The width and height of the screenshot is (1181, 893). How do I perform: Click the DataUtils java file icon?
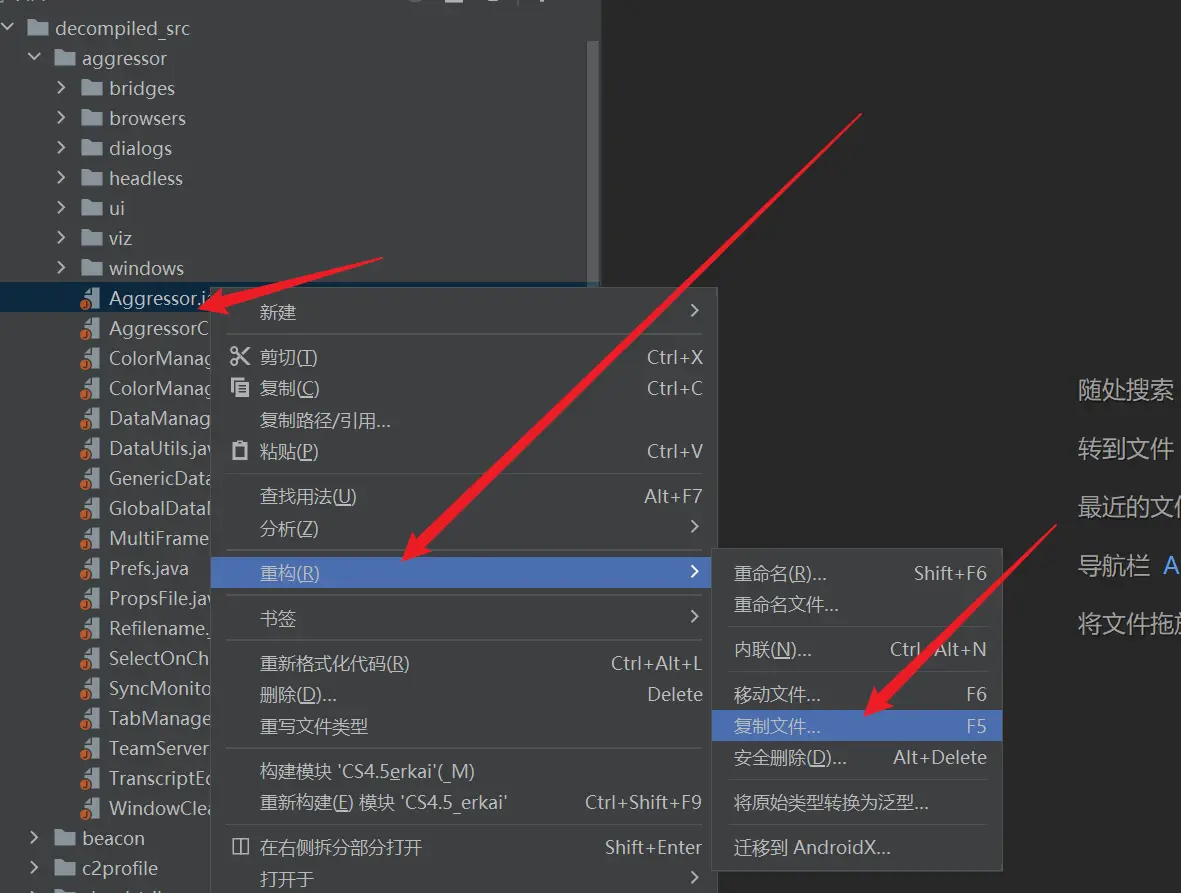(91, 448)
